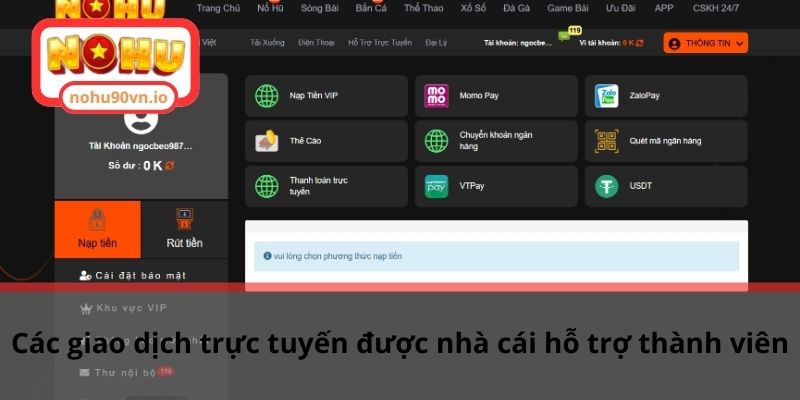Choose the ZaloPay logo icon

pyautogui.click(x=607, y=96)
